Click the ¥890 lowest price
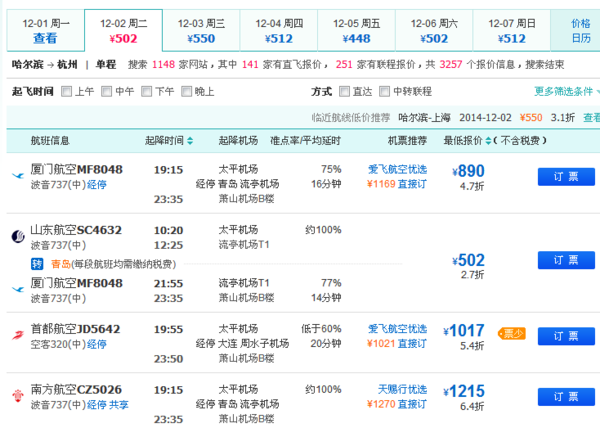The image size is (600, 428). click(468, 171)
